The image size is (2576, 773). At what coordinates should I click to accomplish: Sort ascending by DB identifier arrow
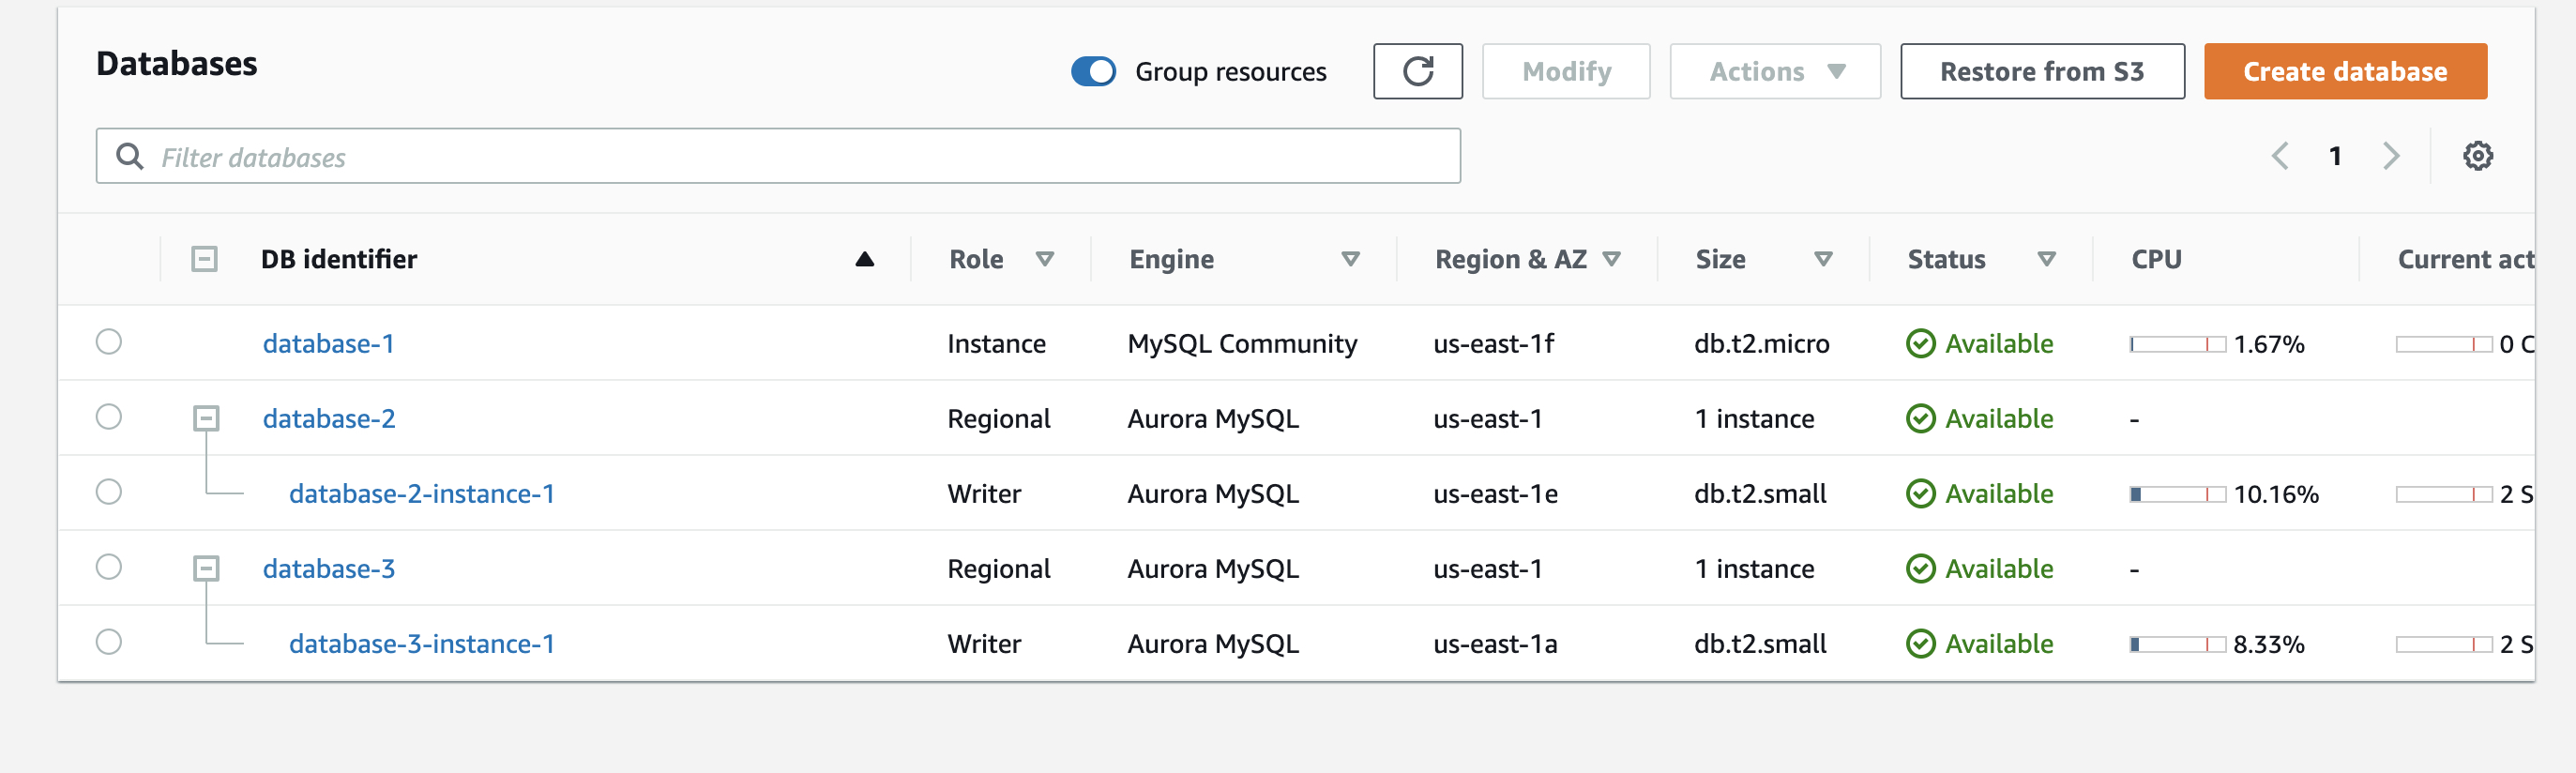tap(865, 260)
